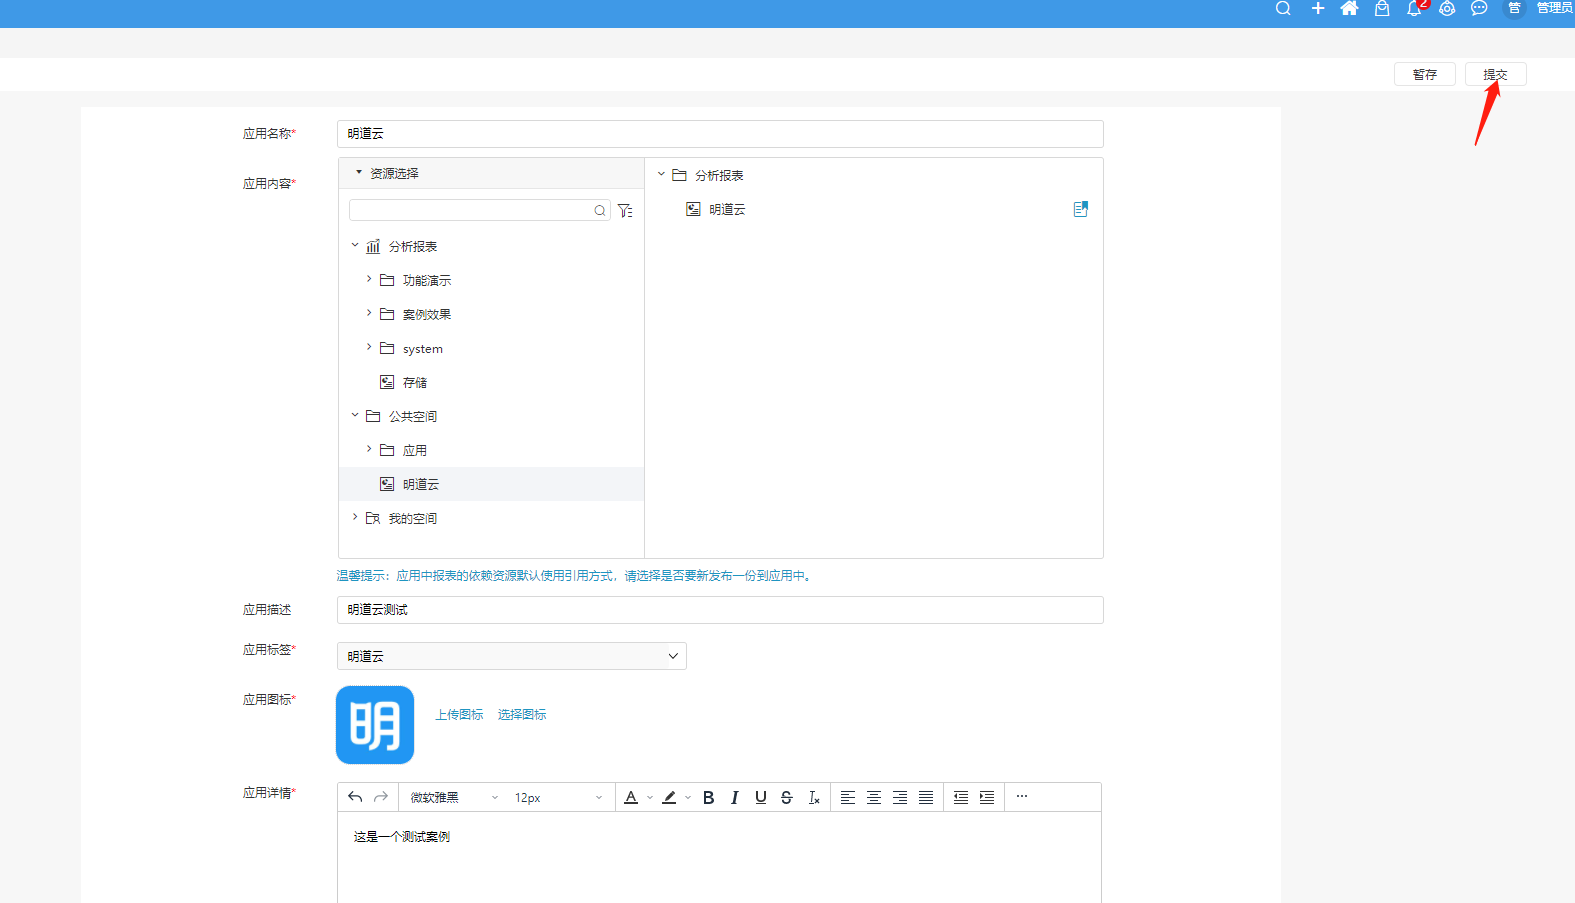Viewport: 1575px width, 903px height.
Task: Toggle bold formatting in editor toolbar
Action: pos(708,798)
